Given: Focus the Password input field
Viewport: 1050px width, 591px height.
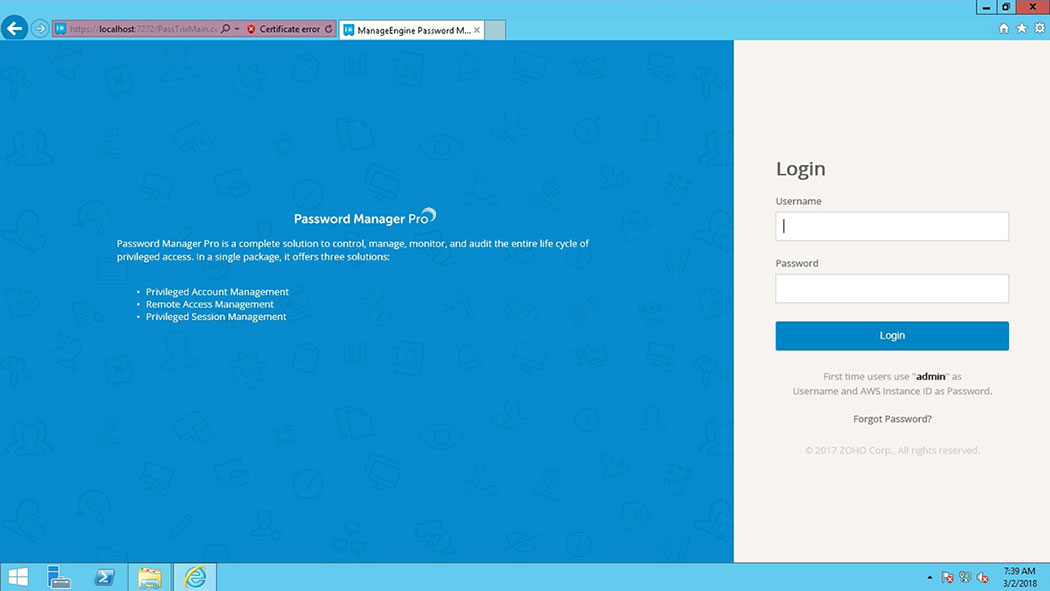Looking at the screenshot, I should (892, 288).
